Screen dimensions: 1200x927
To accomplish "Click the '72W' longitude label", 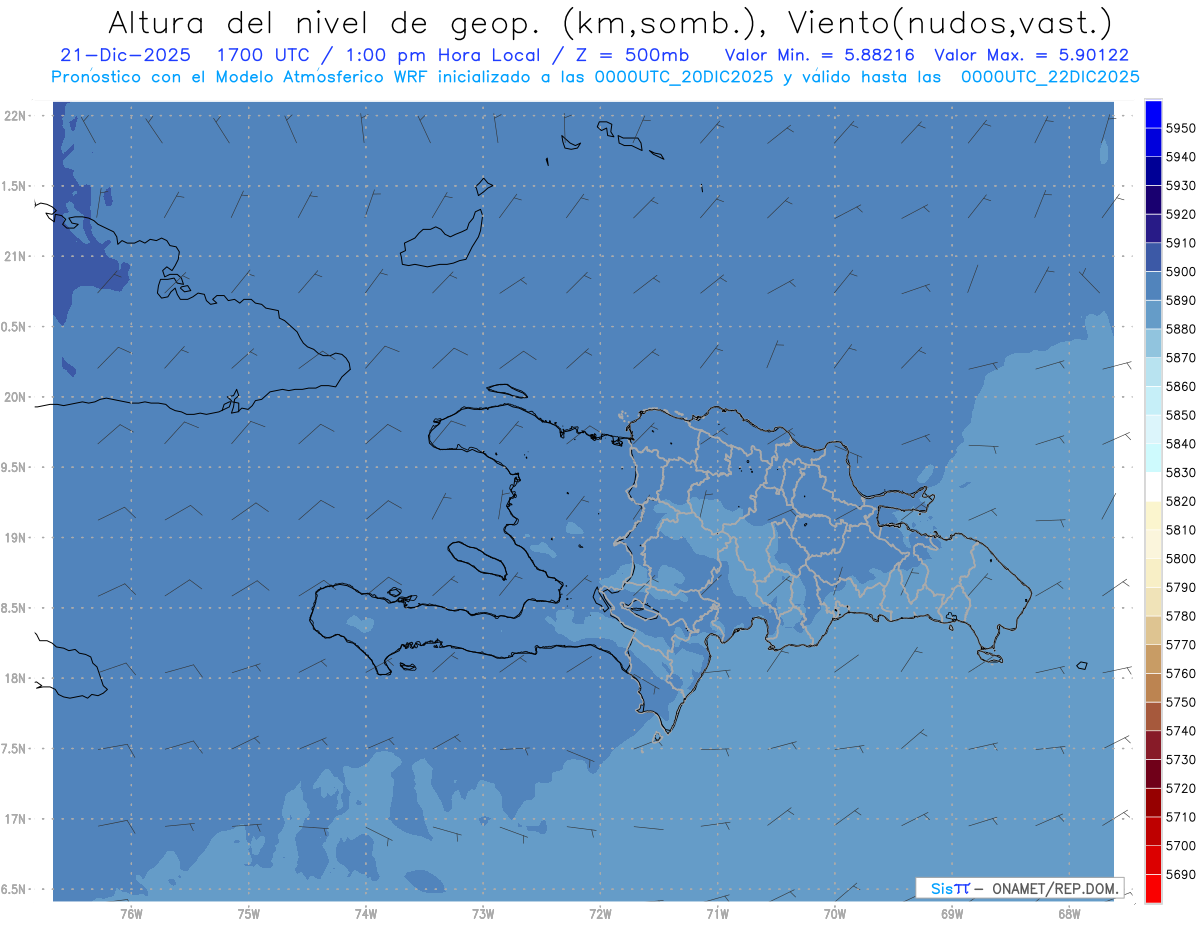I will point(601,913).
